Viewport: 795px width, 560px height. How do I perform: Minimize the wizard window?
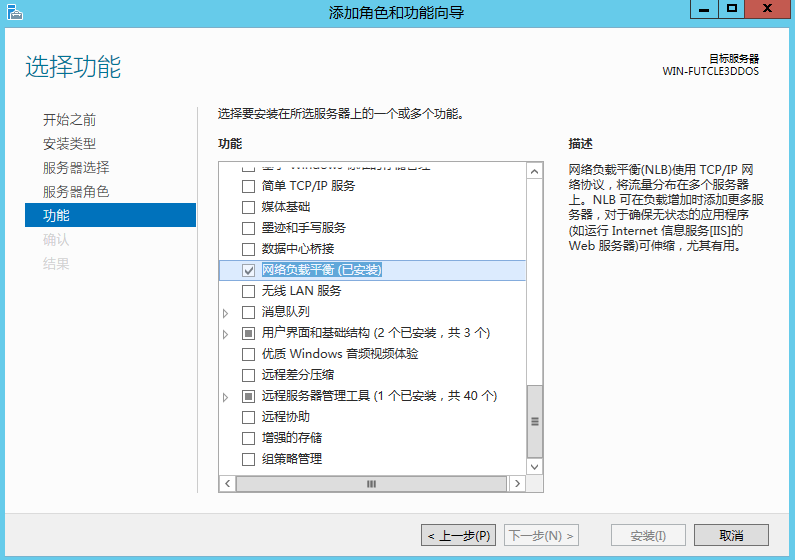(704, 9)
